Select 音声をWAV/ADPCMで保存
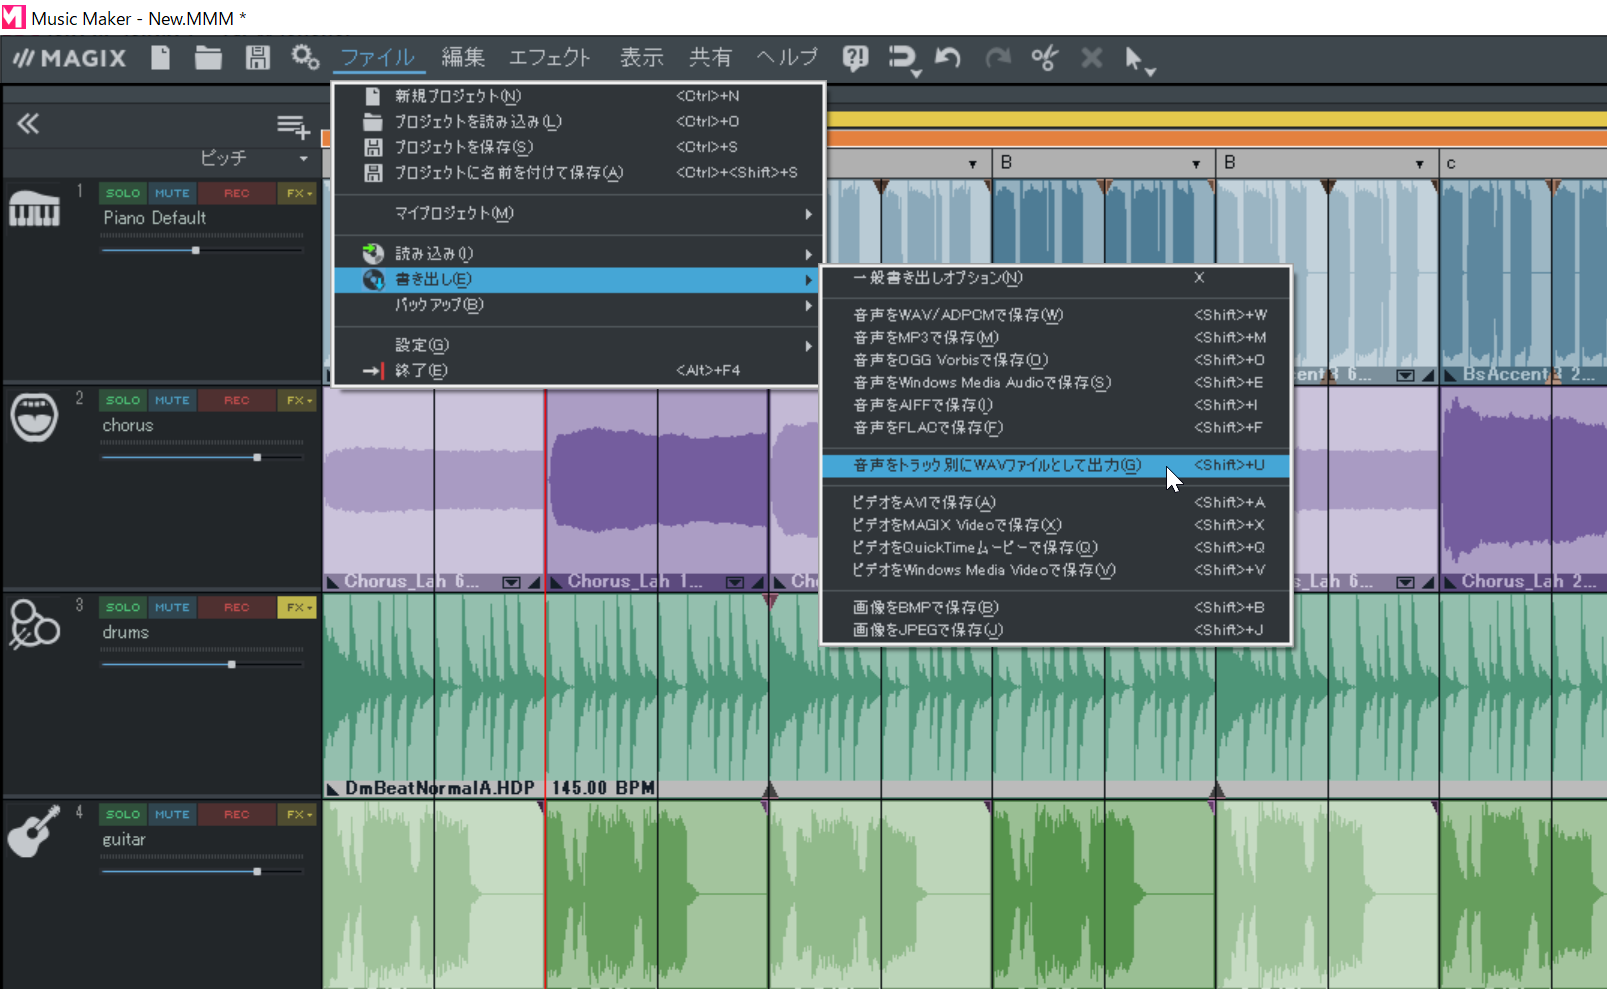1607x989 pixels. coord(1055,315)
